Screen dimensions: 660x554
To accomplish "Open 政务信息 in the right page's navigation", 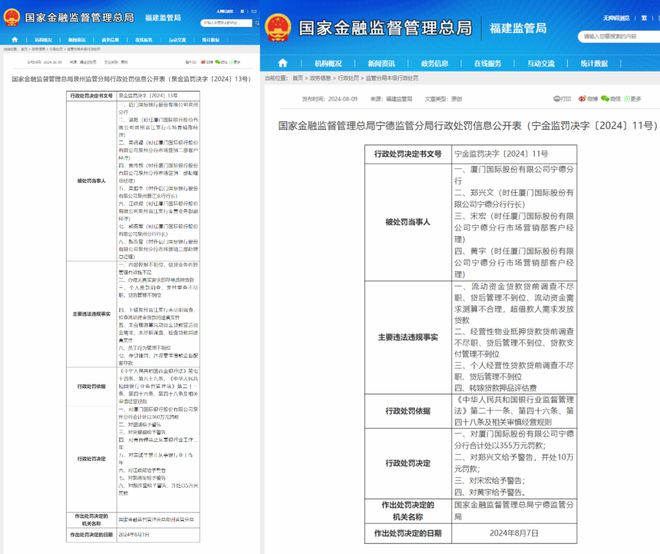I will [x=434, y=64].
